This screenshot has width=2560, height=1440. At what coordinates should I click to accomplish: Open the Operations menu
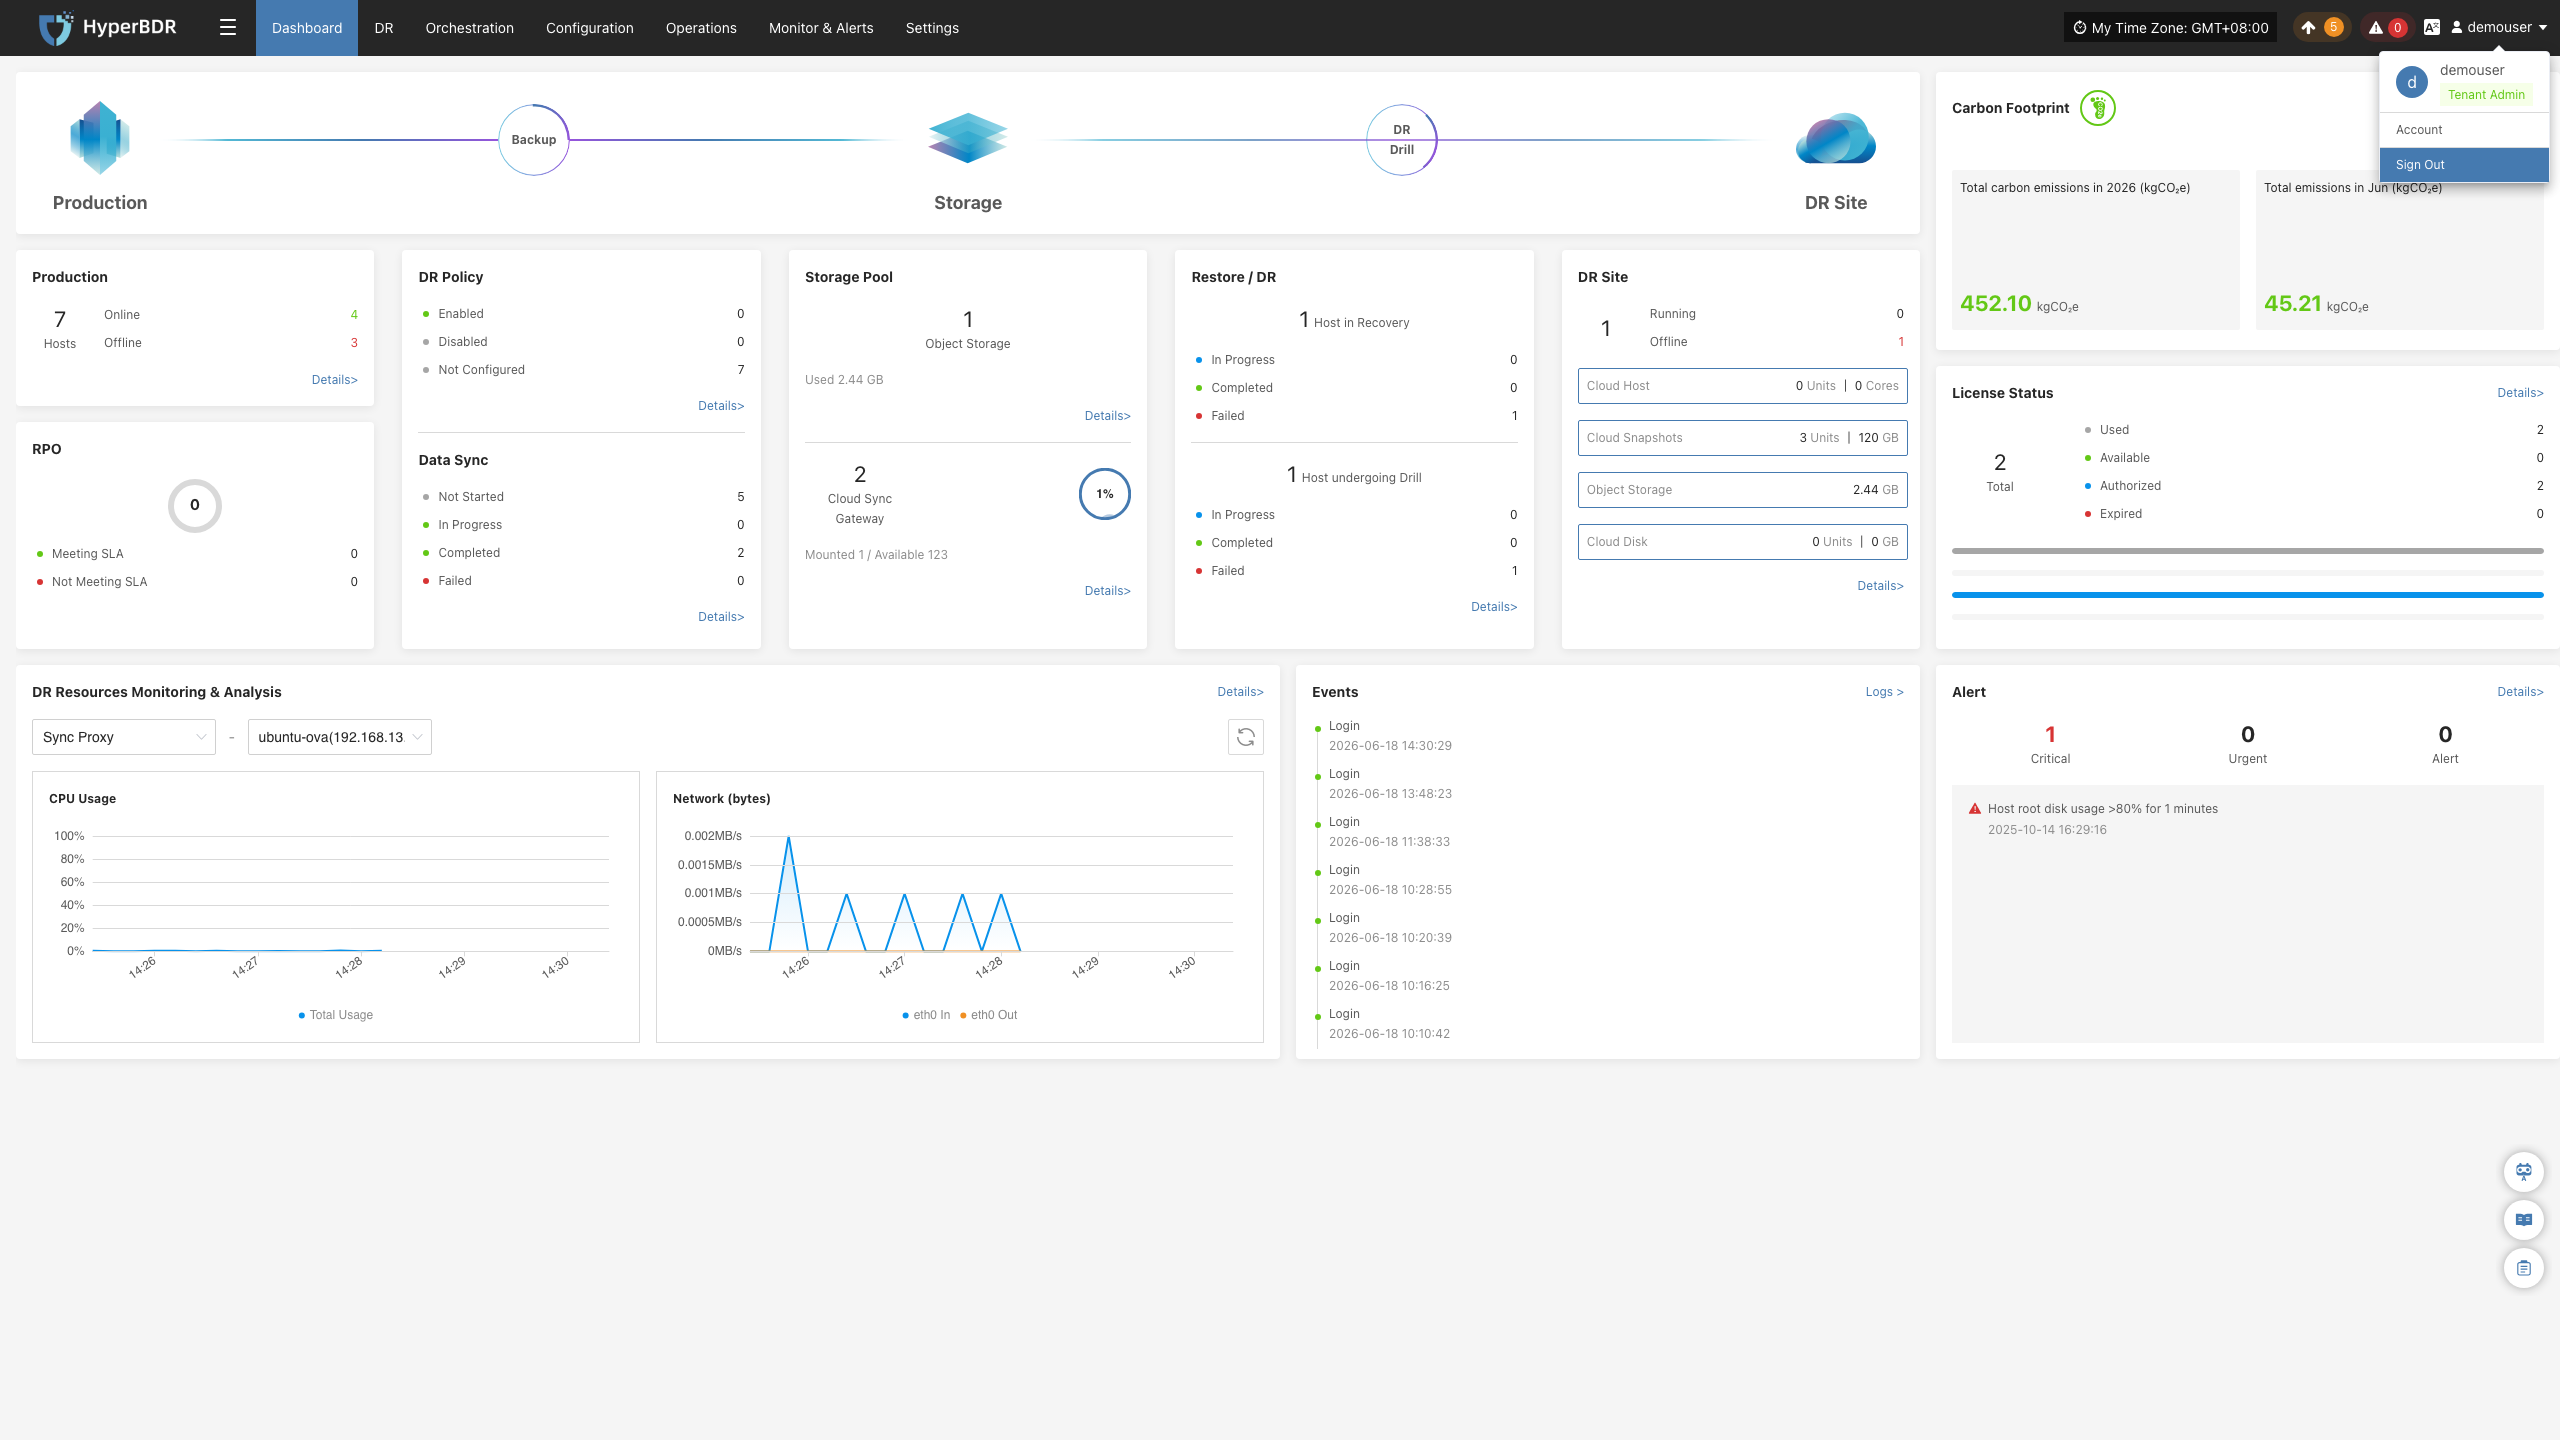701,28
